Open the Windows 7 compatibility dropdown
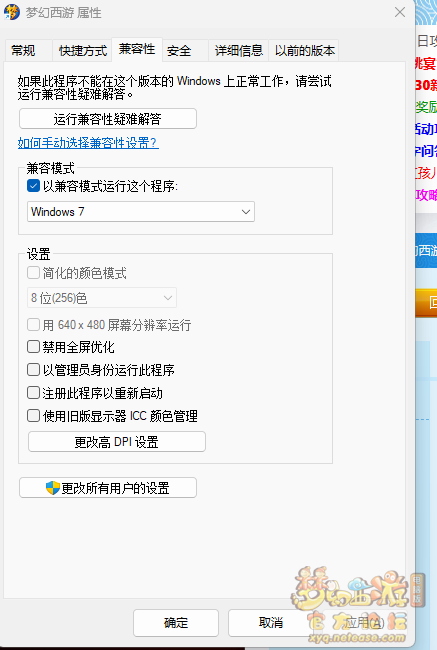Screen dimensions: 437x650 tap(141, 212)
